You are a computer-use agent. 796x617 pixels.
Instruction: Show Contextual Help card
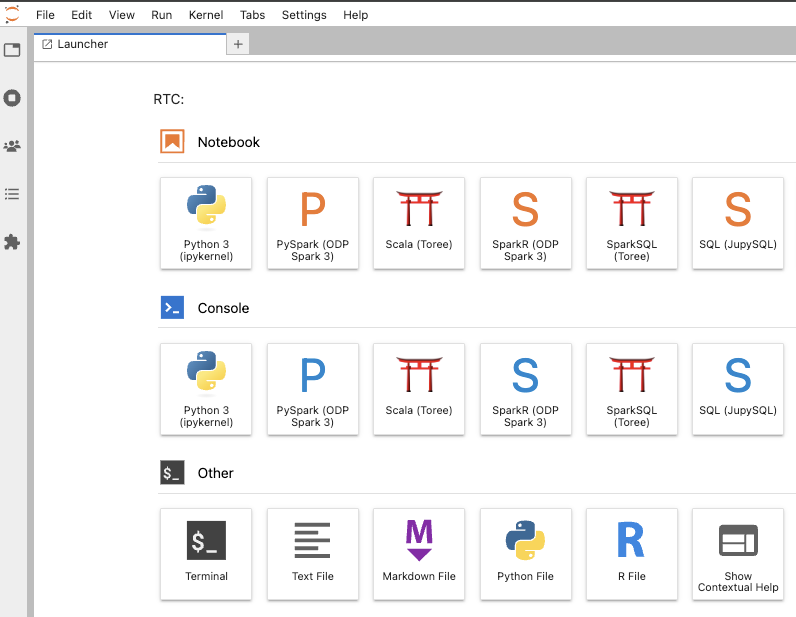738,554
